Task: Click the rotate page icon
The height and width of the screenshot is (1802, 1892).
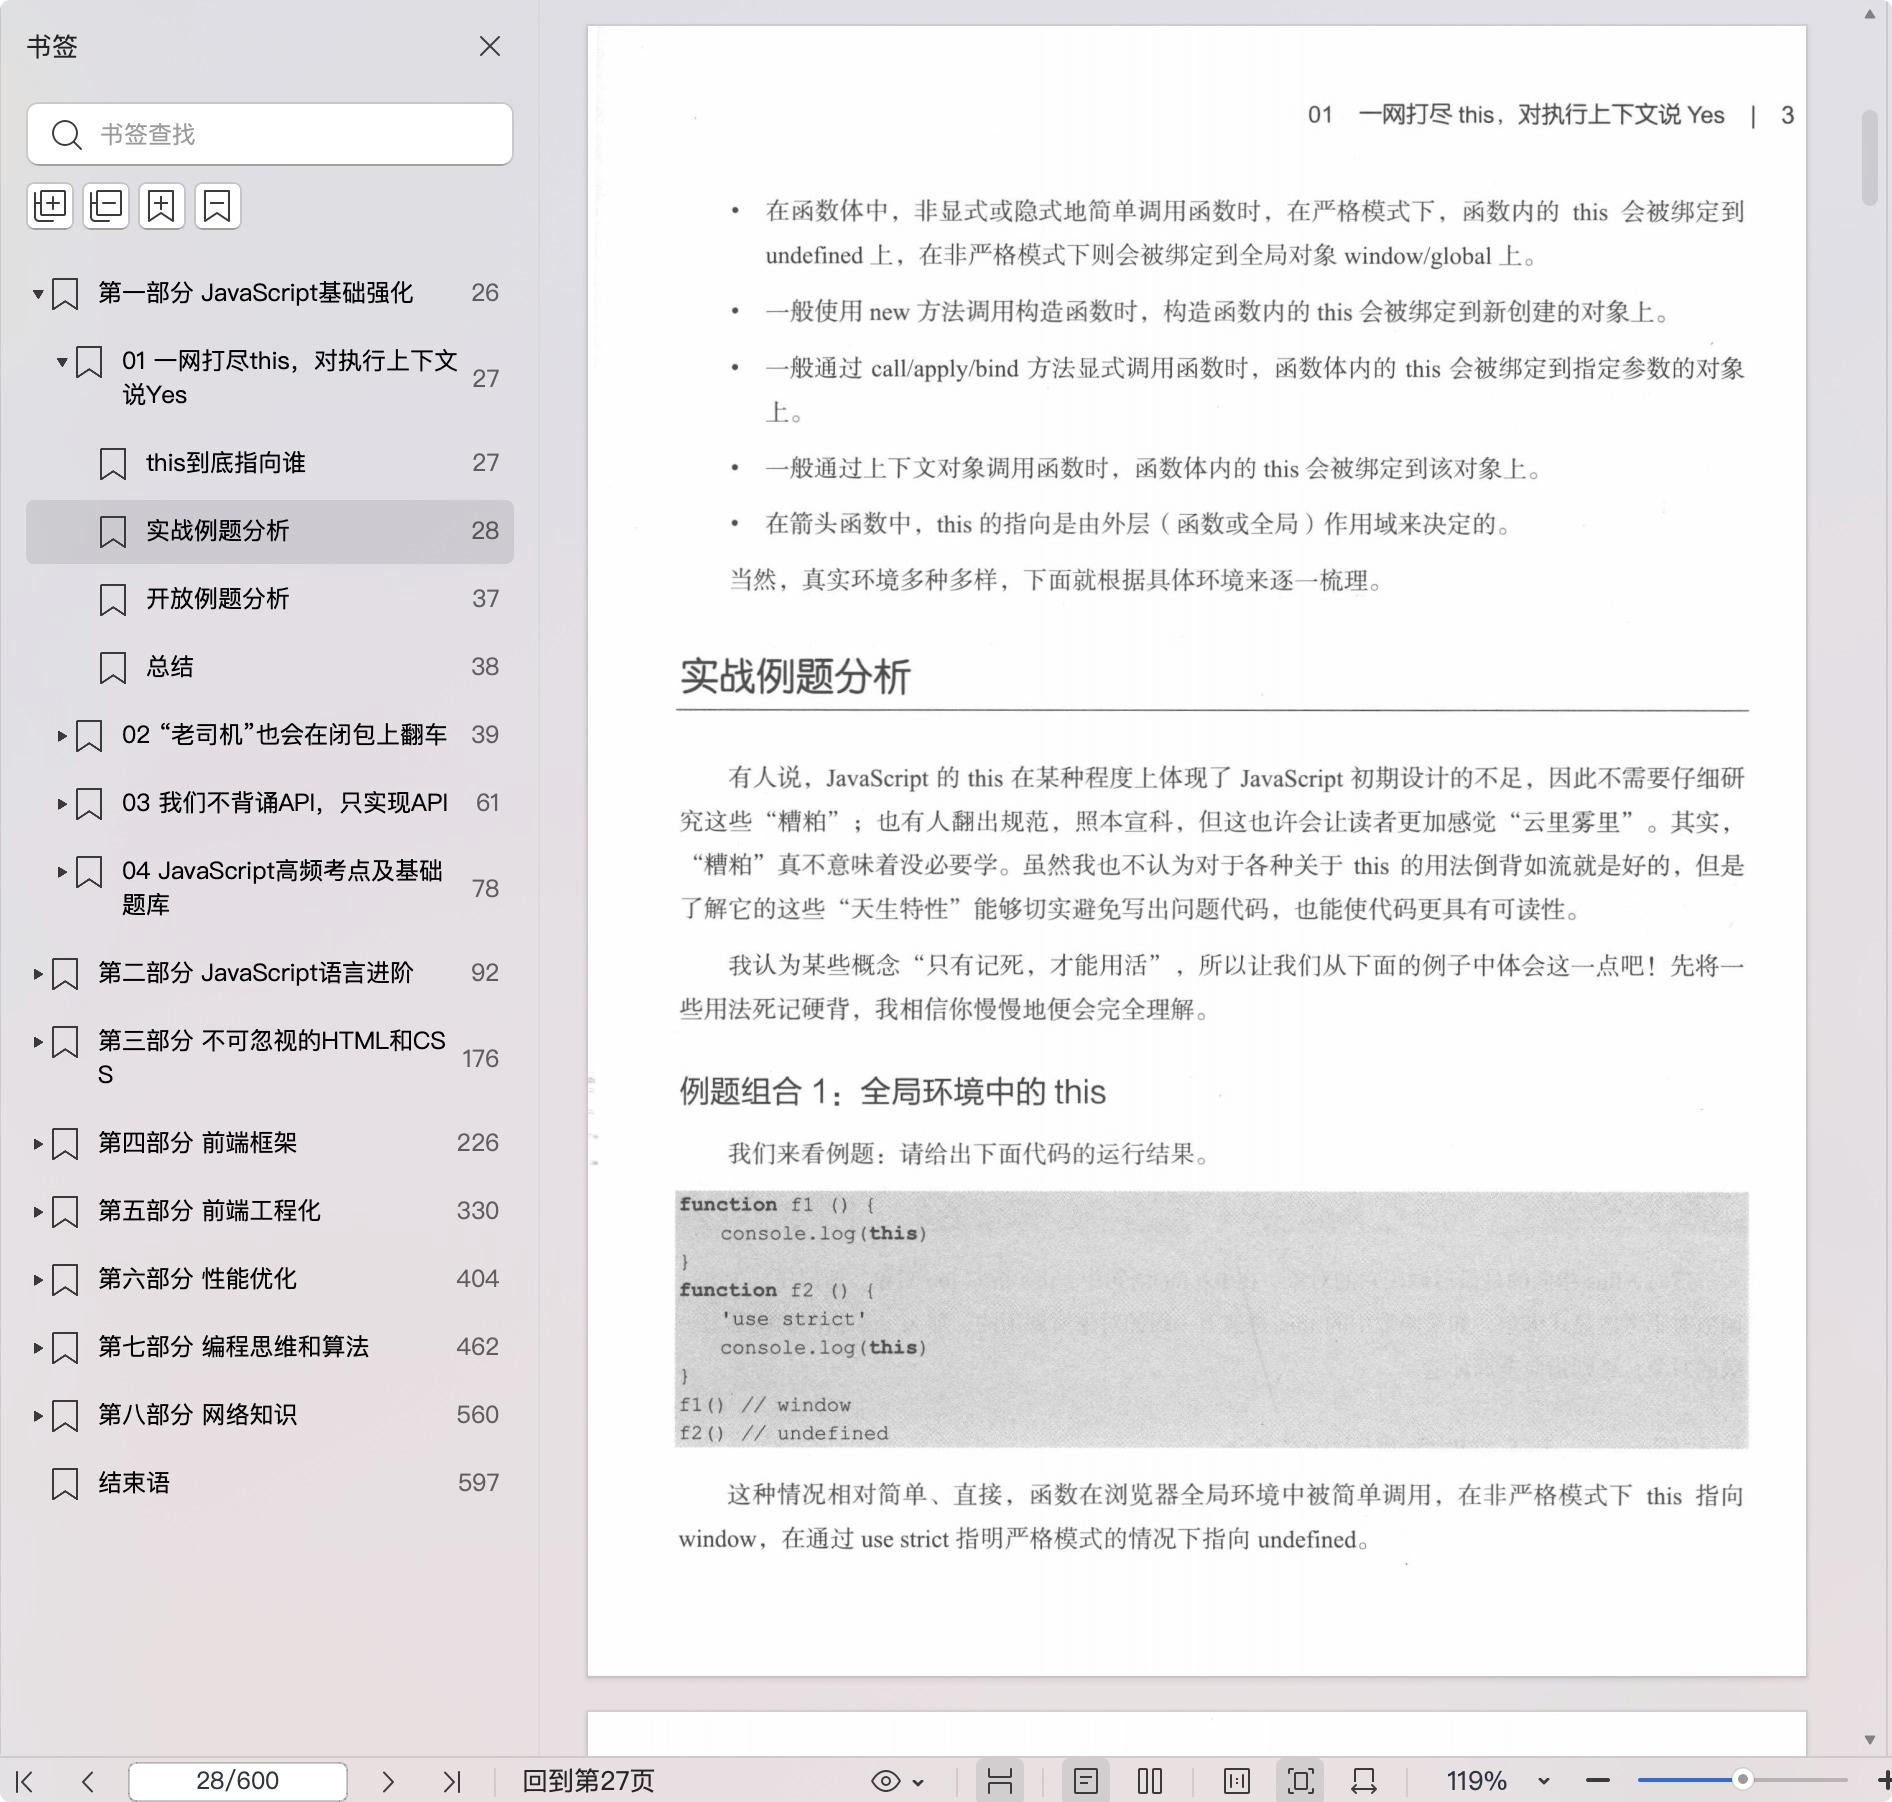Action: coord(1364,1781)
